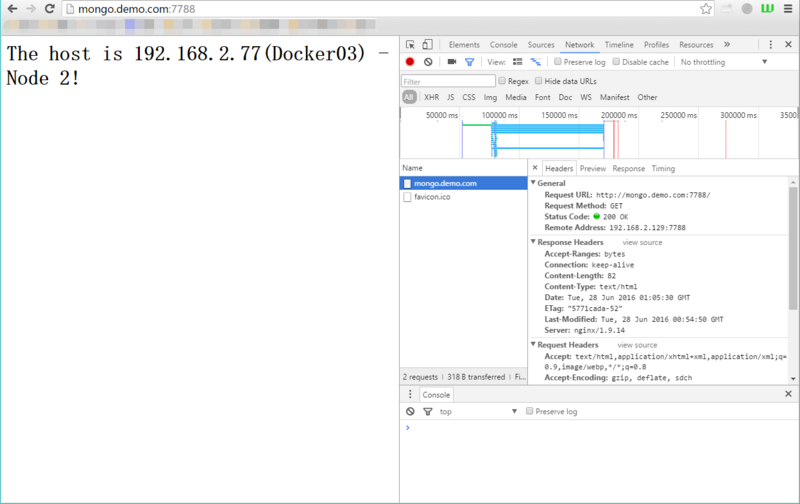Click the headers pane vertical scrollbar
Screen dimensions: 800x504
[x=793, y=248]
